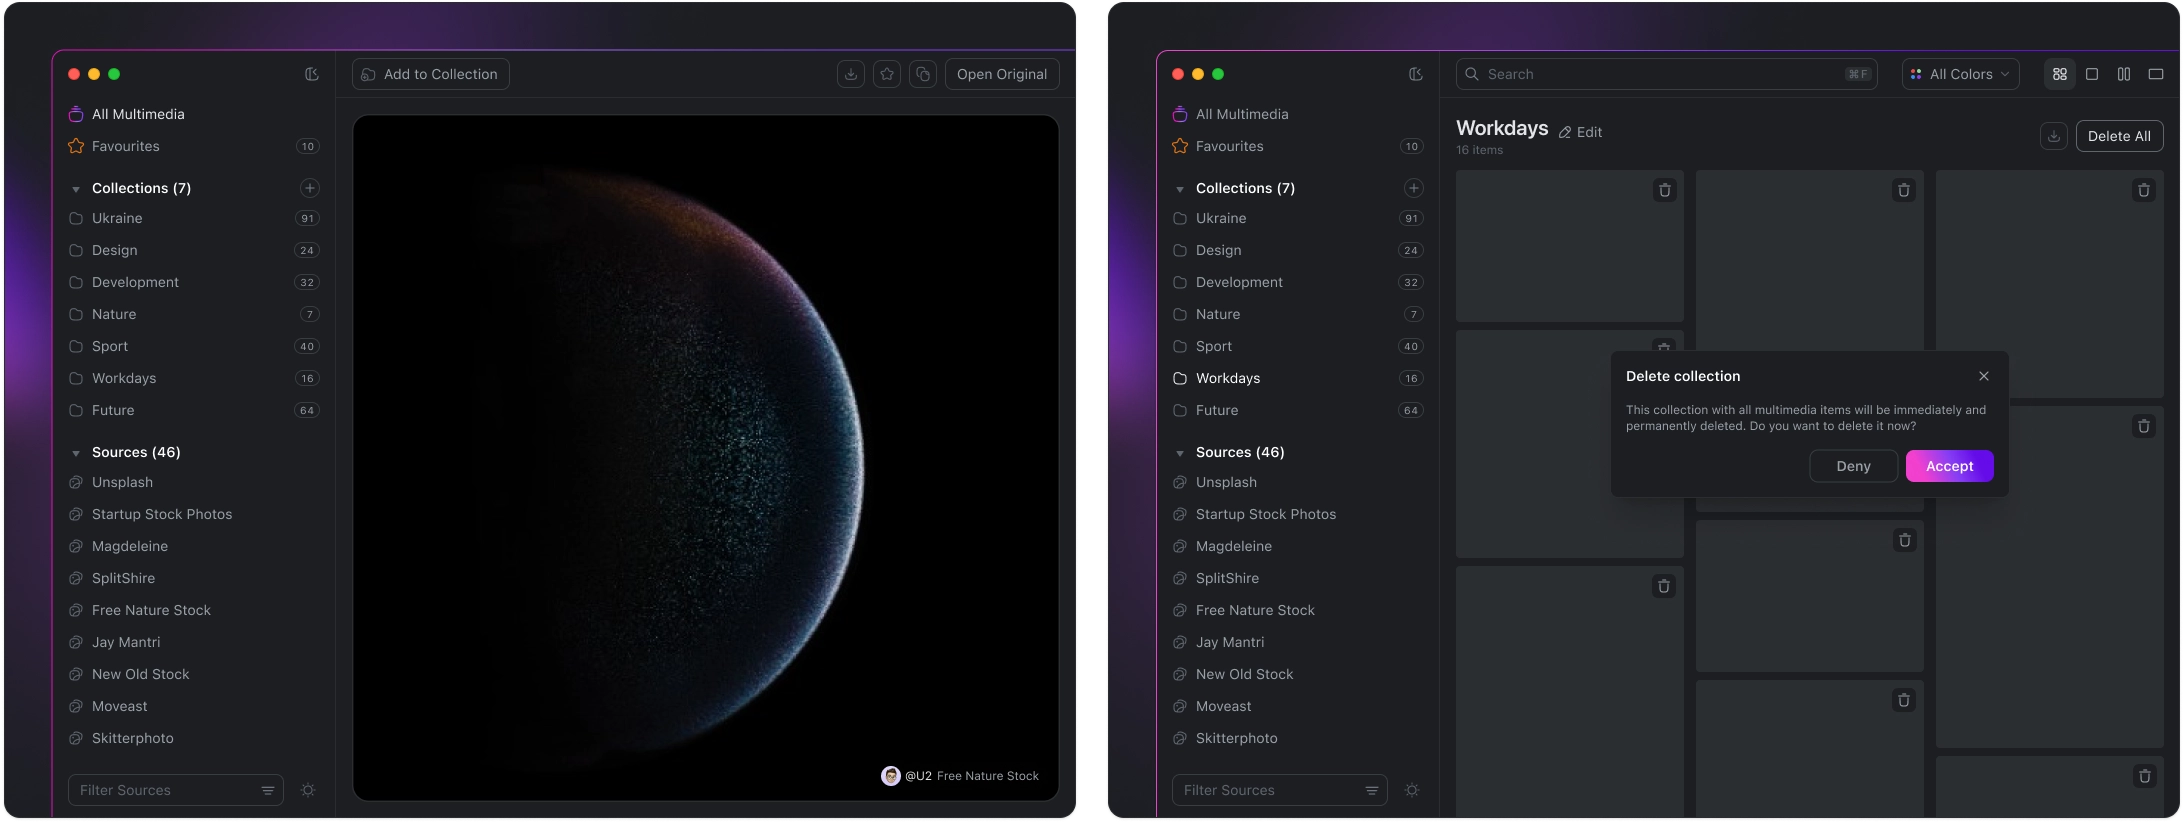Switch to grid view layout icon
The image size is (2184, 822).
(2060, 74)
